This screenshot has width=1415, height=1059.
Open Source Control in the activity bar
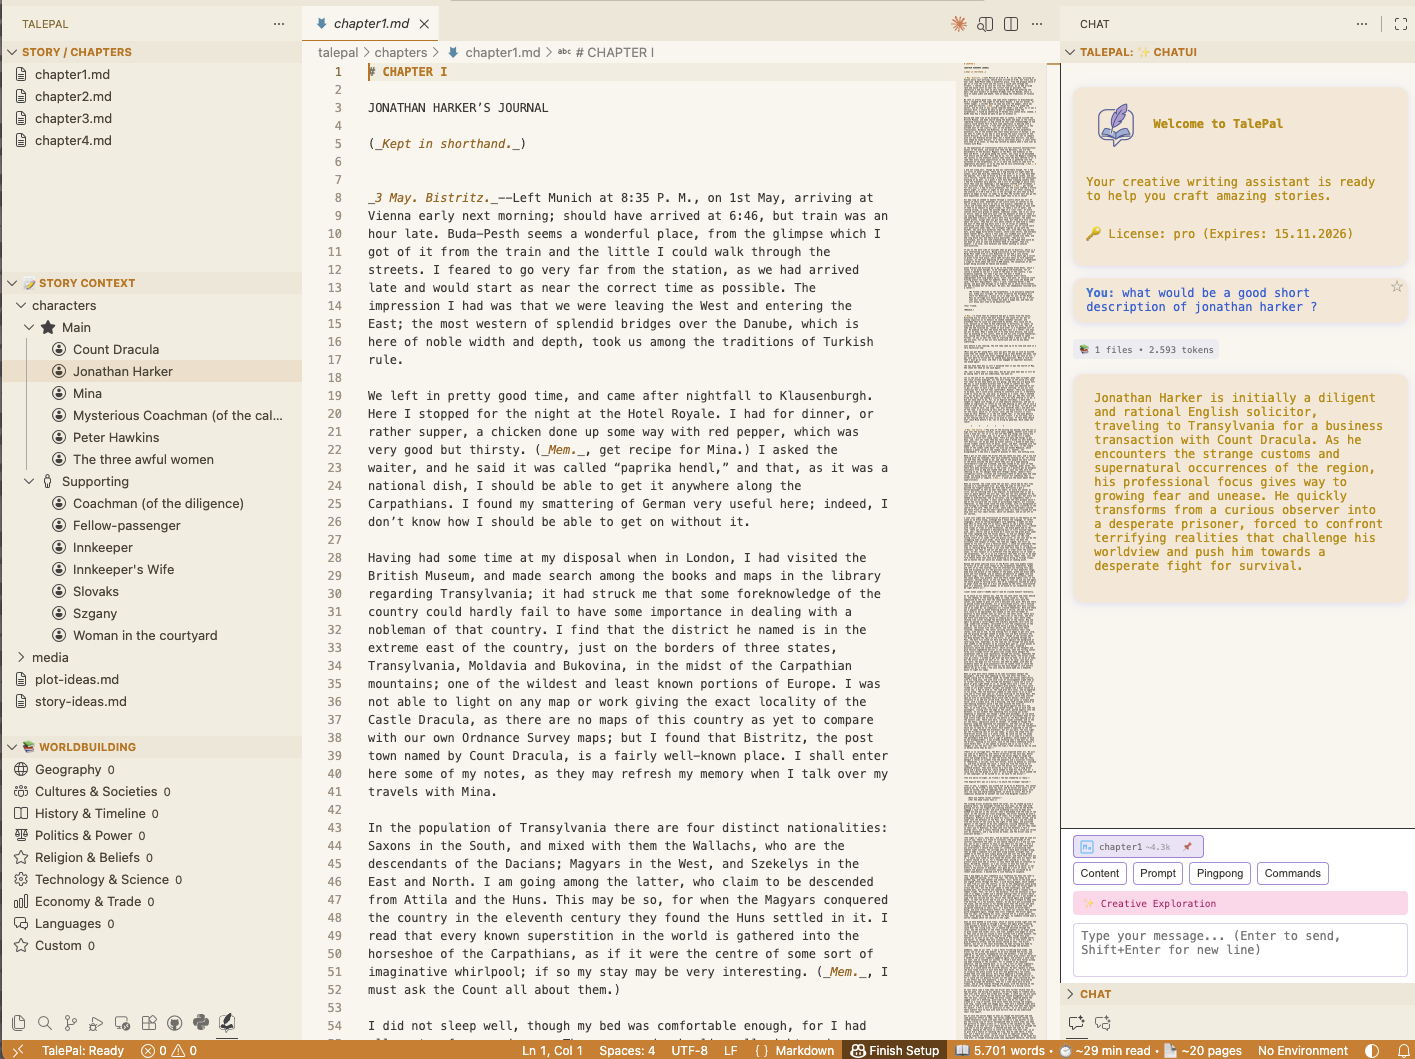tap(70, 1022)
